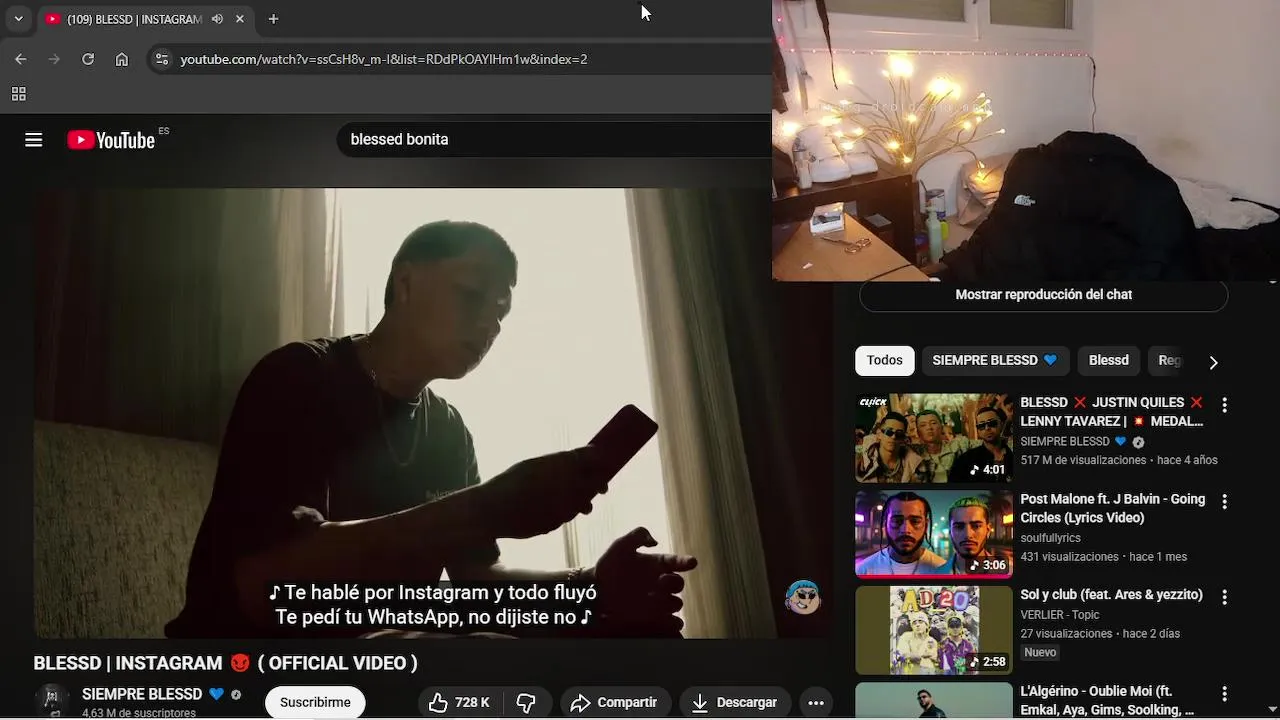Click '431 visualizaciones · hace 1 mes' text
The width and height of the screenshot is (1280, 720).
[1103, 557]
